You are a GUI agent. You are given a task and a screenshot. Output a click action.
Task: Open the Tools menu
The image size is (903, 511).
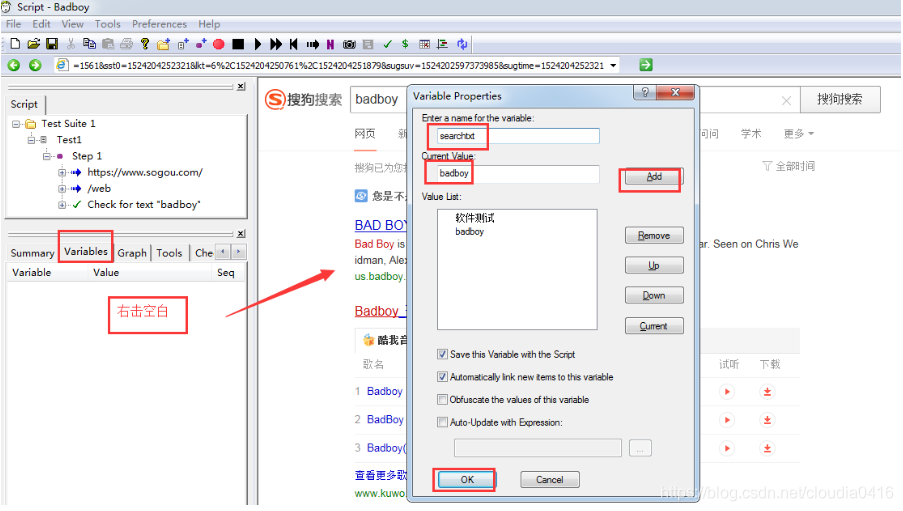pyautogui.click(x=108, y=24)
